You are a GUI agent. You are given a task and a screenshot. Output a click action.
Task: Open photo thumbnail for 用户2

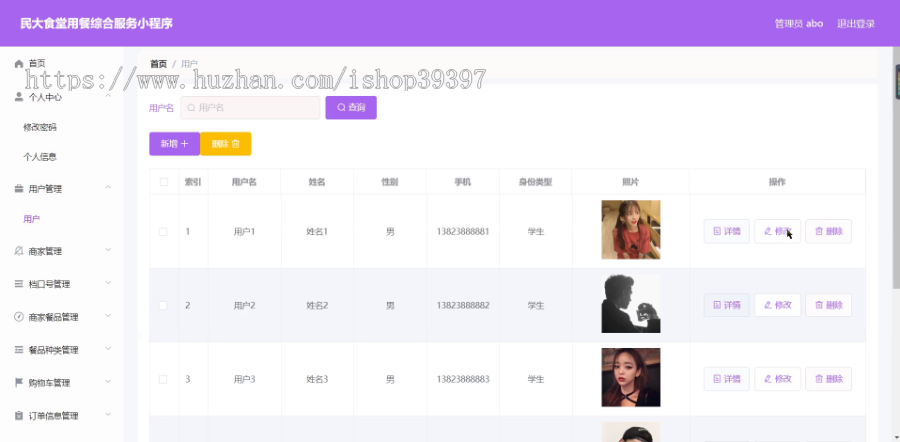631,304
